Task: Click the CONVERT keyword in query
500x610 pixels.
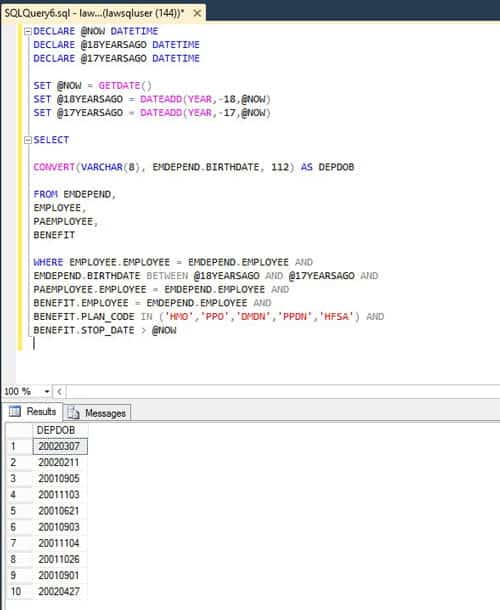Action: (54, 167)
